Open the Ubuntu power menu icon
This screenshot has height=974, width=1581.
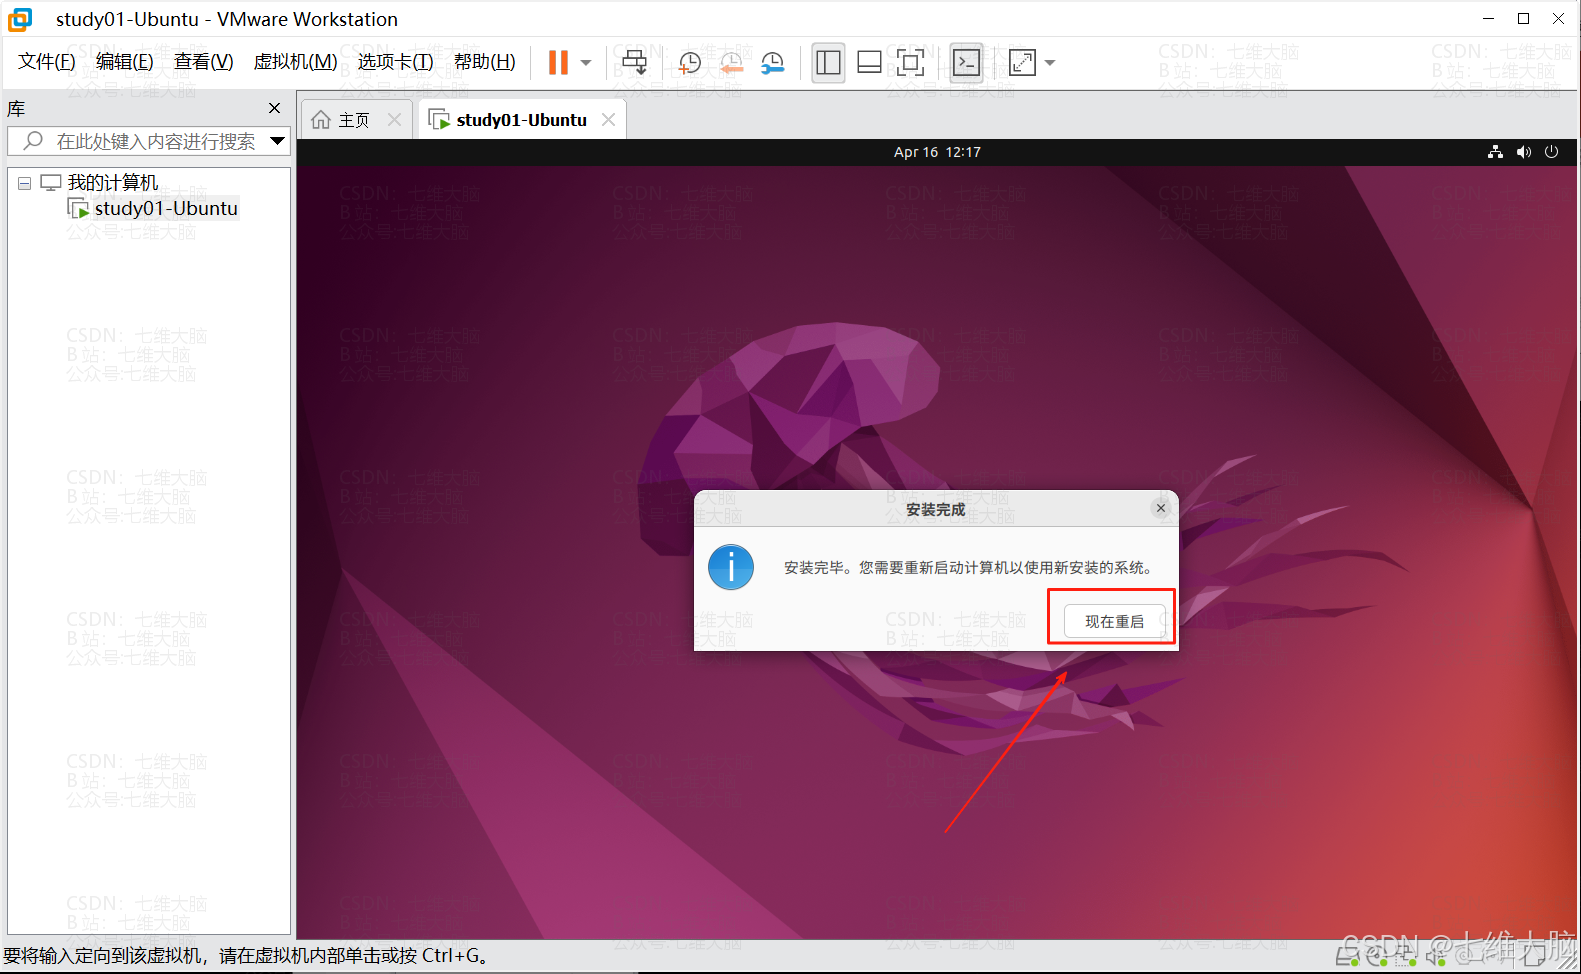(x=1551, y=152)
